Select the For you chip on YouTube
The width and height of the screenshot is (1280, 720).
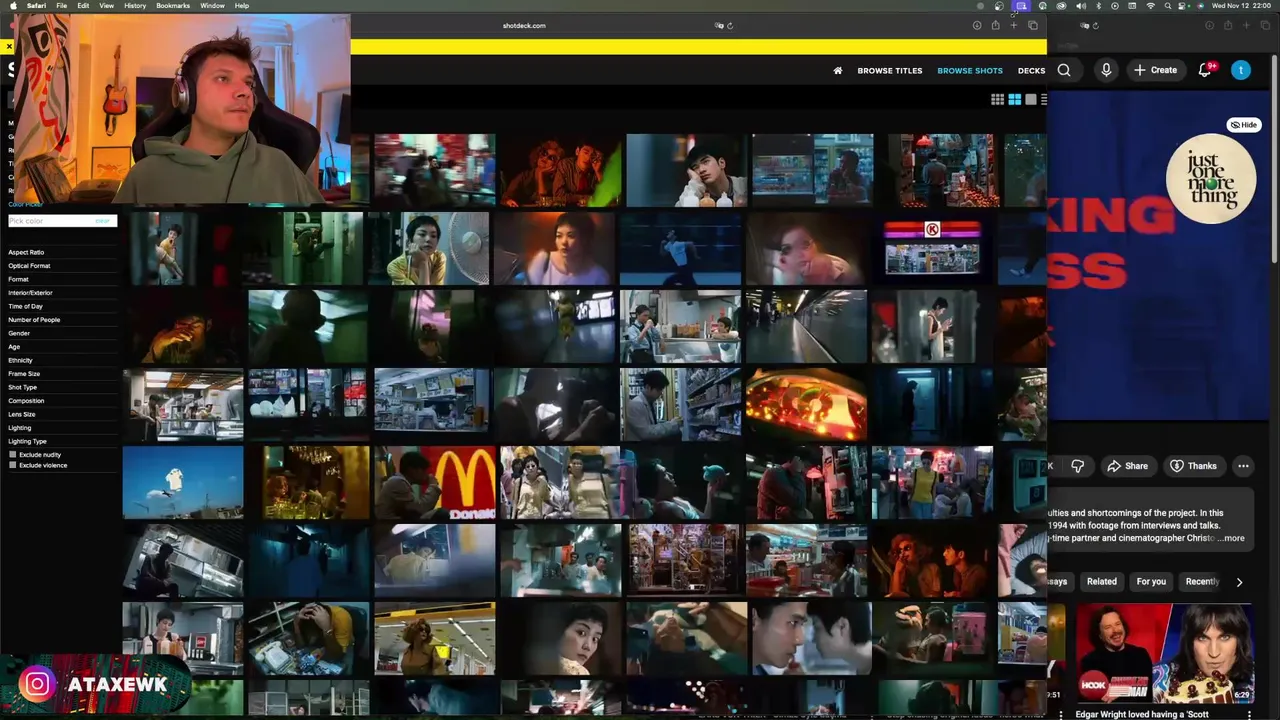click(x=1151, y=581)
